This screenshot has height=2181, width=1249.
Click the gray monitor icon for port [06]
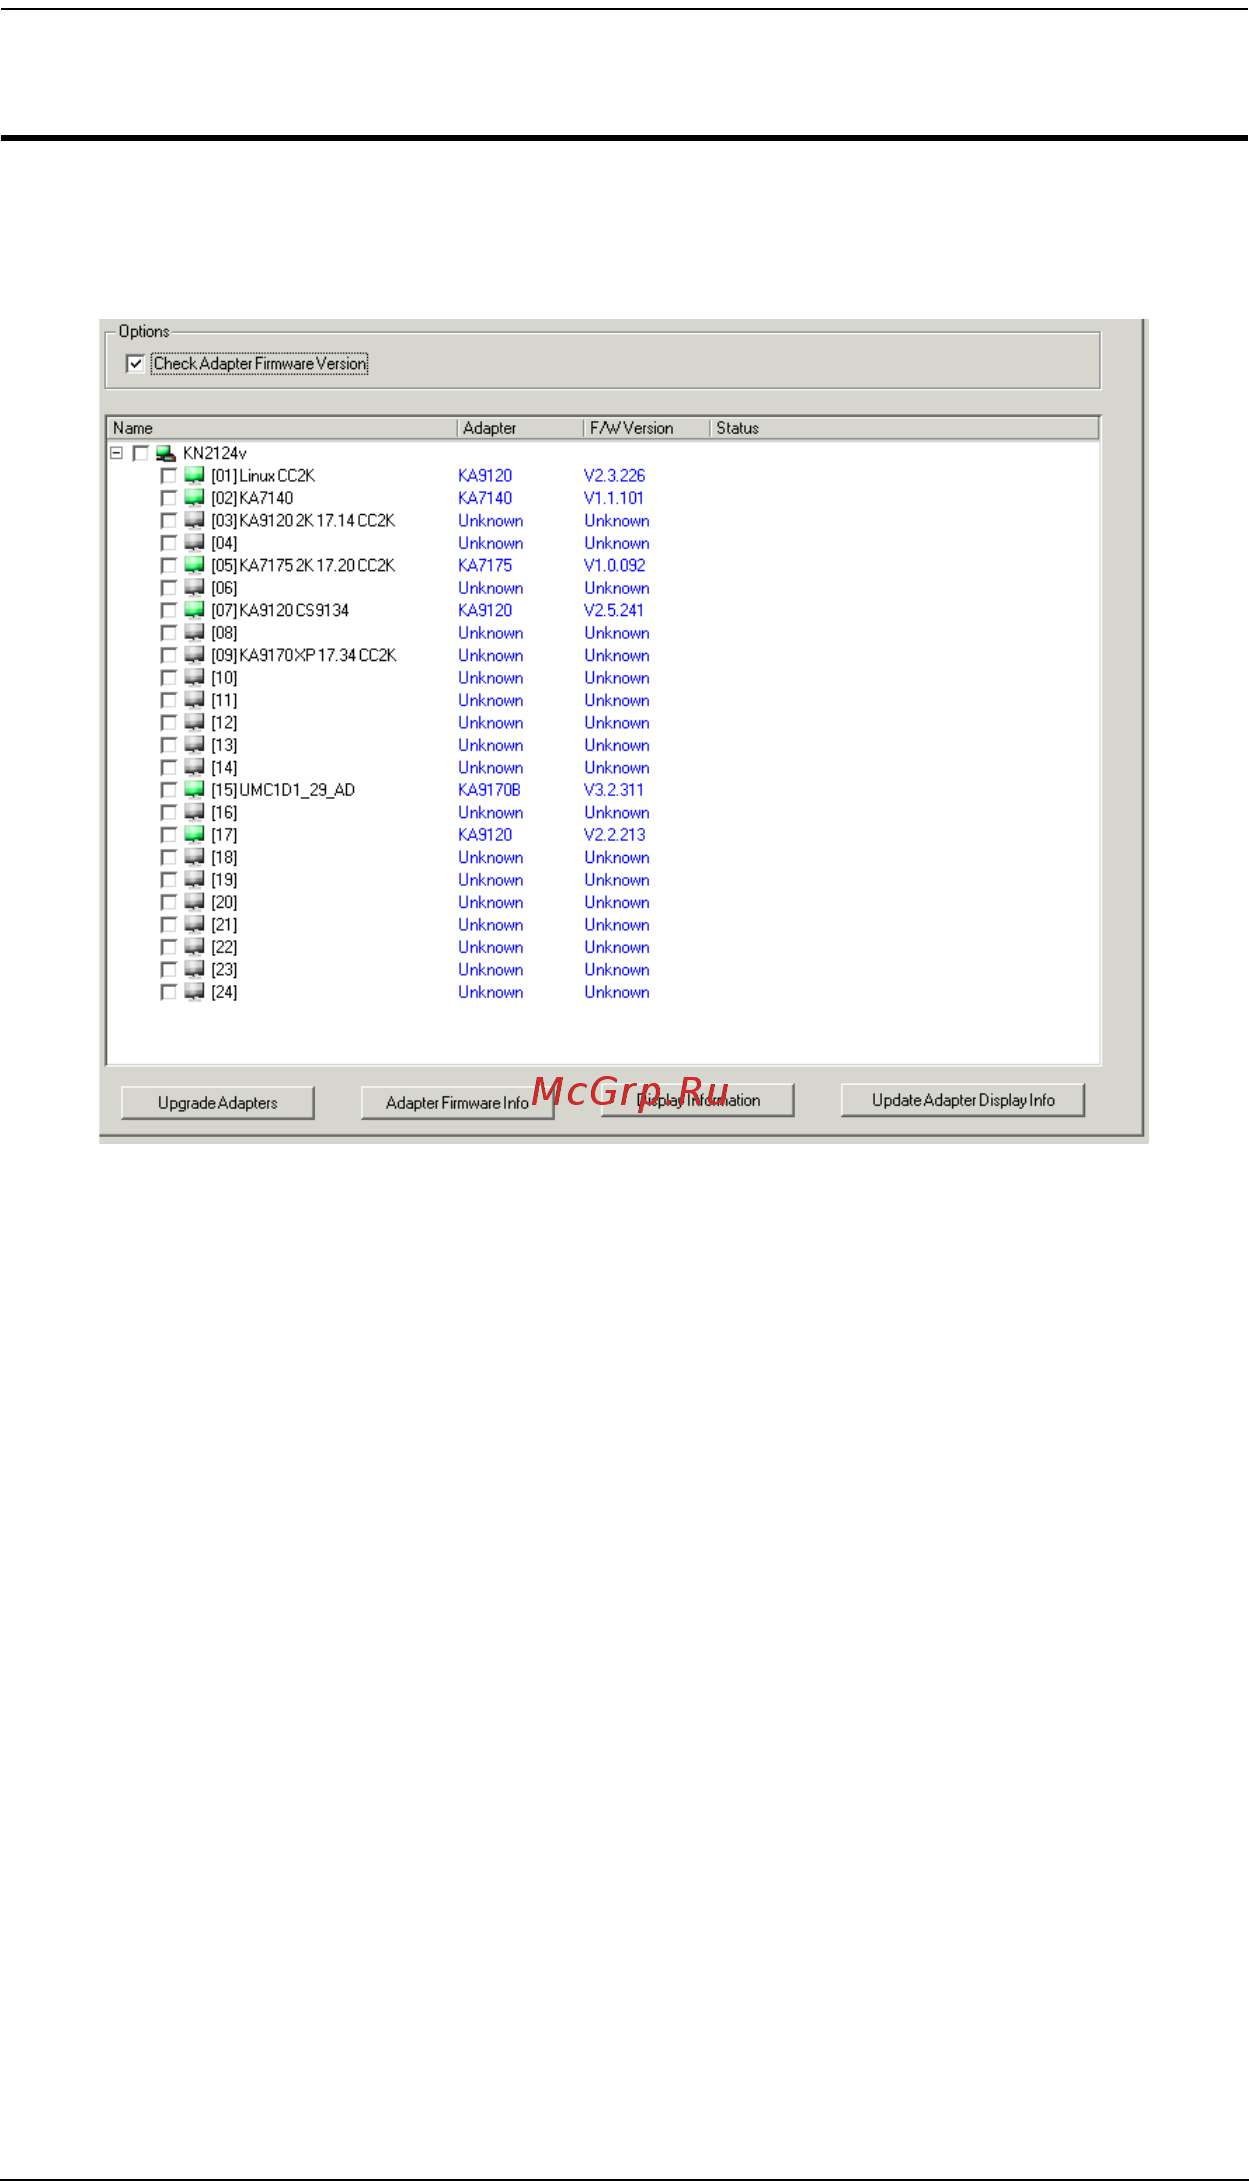(194, 588)
